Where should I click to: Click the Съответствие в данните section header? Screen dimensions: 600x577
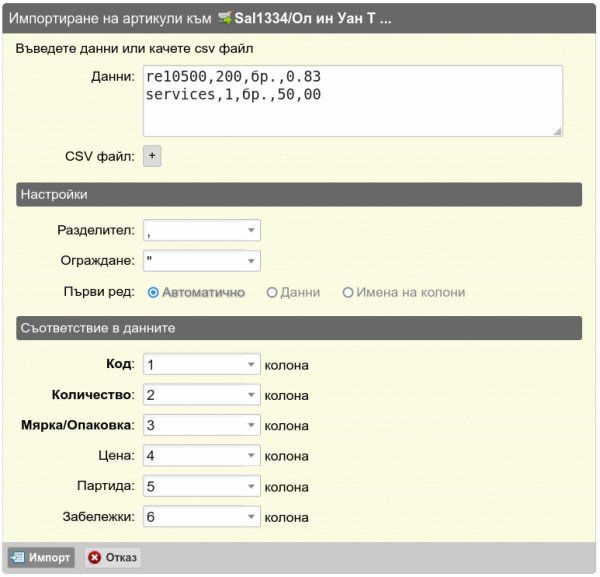(299, 328)
